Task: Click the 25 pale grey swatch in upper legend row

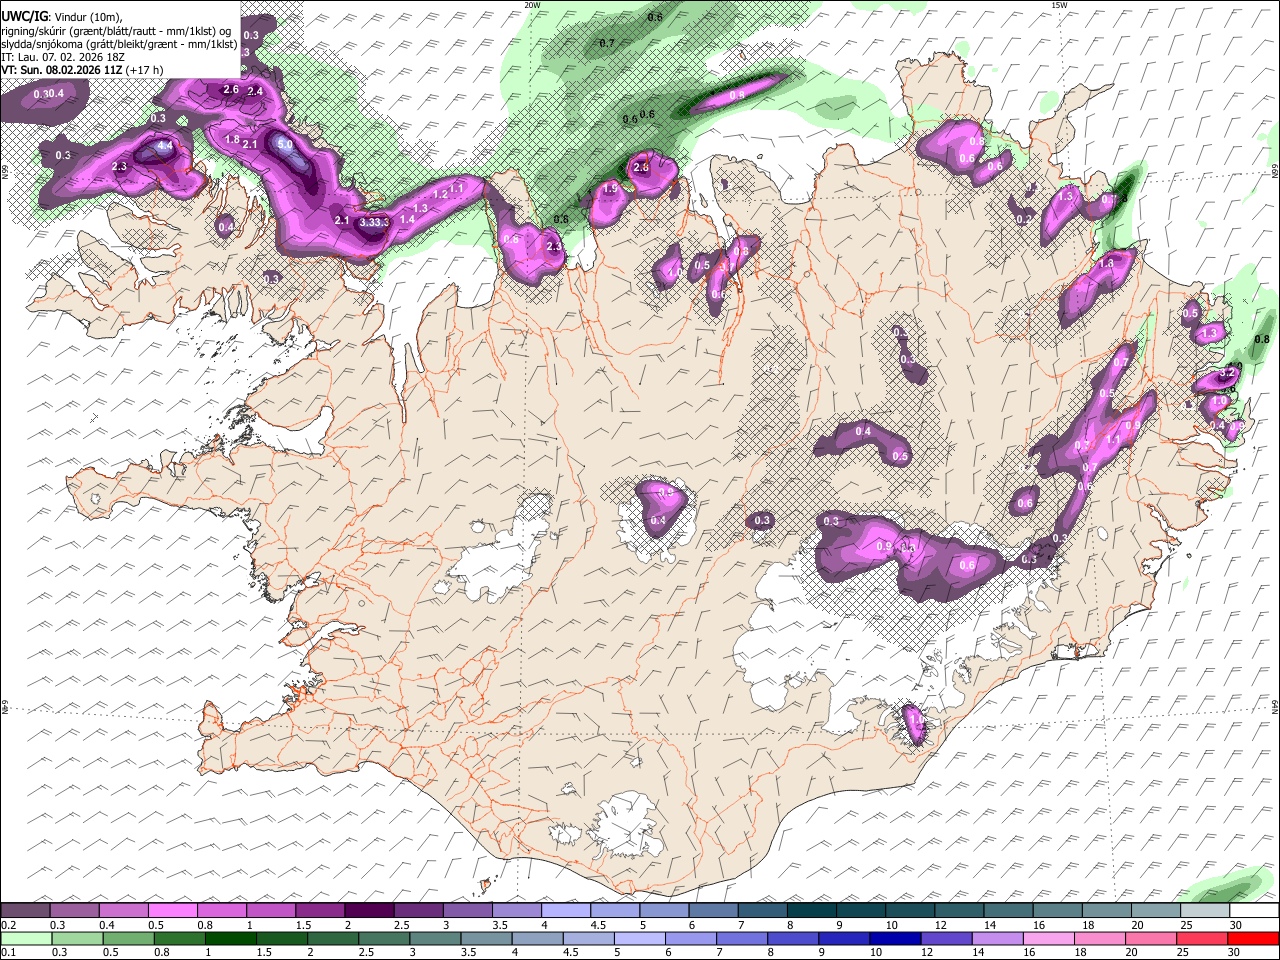Action: (1204, 911)
